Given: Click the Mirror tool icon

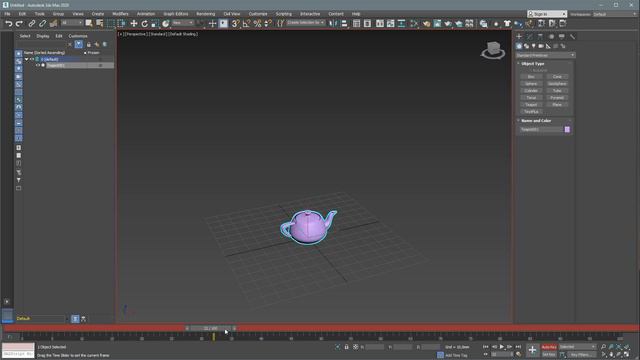Looking at the screenshot, I should pos(333,24).
